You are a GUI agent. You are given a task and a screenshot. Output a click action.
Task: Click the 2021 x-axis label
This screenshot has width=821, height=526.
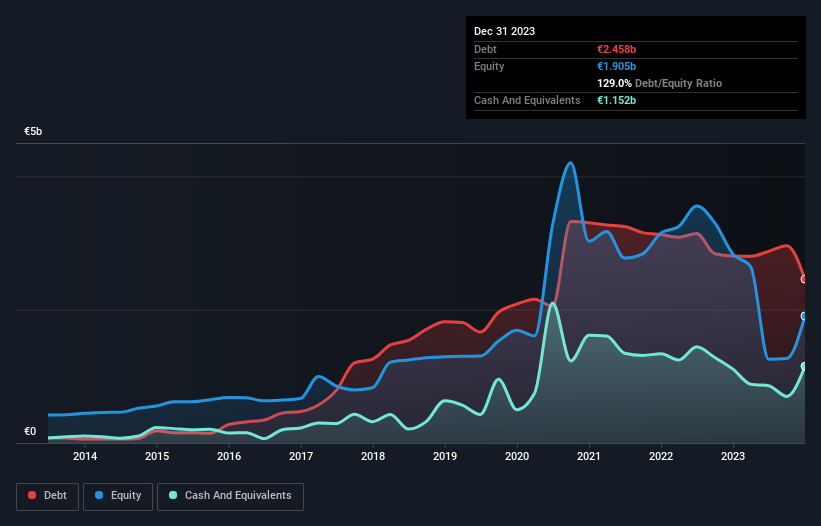tap(589, 456)
